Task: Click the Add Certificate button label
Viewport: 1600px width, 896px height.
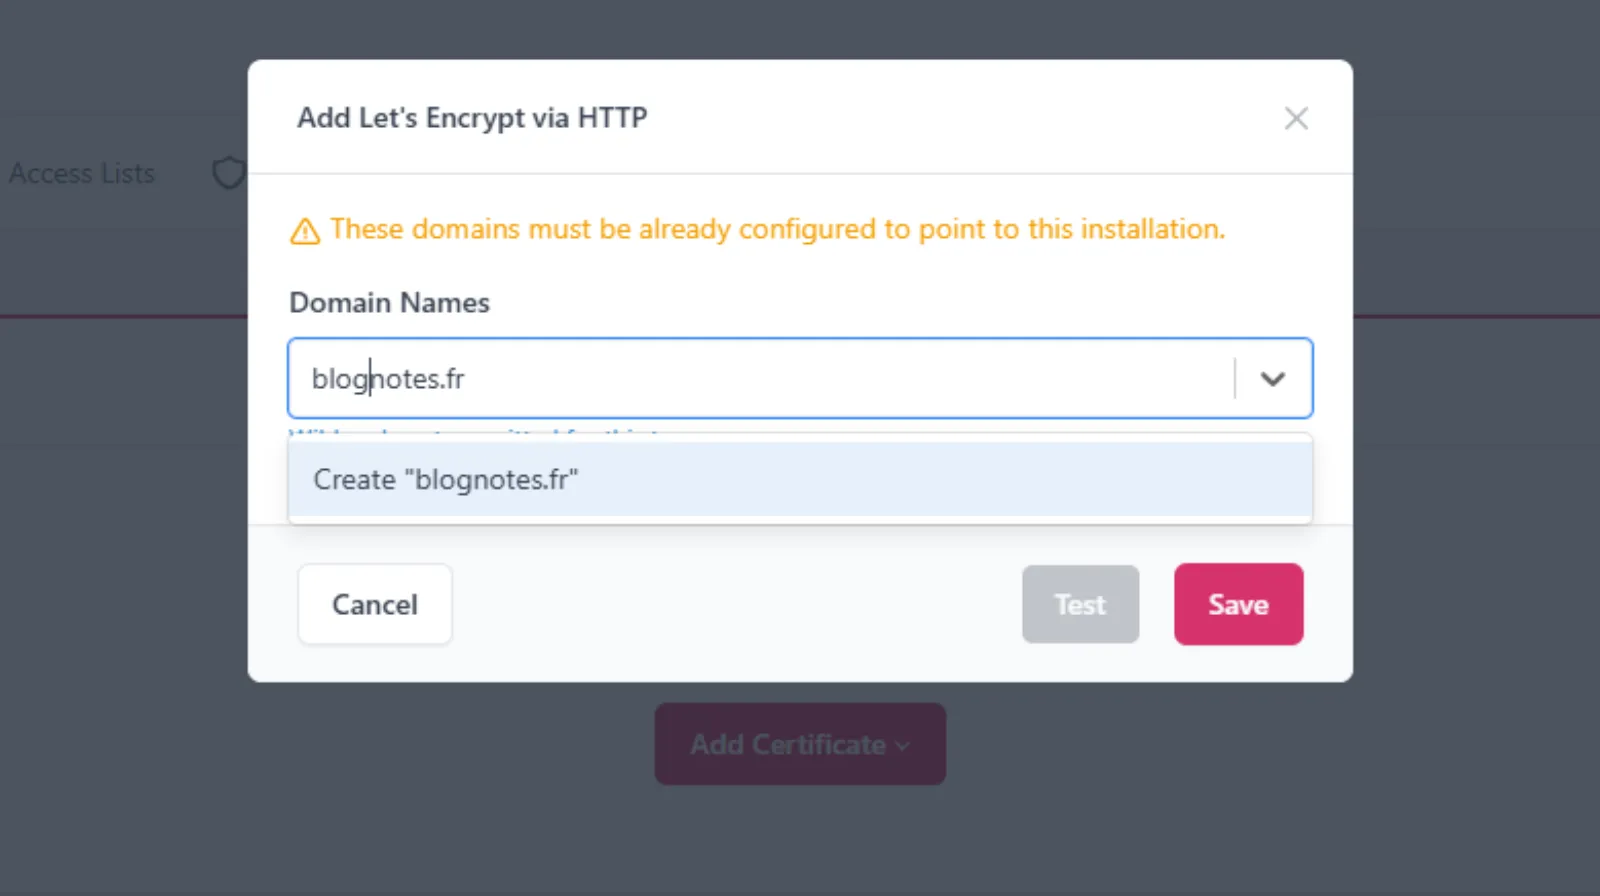Action: tap(787, 745)
